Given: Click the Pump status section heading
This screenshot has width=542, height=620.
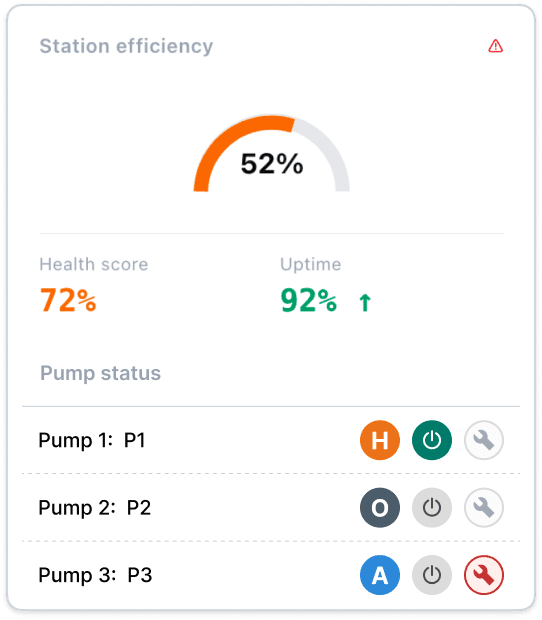Looking at the screenshot, I should point(100,373).
